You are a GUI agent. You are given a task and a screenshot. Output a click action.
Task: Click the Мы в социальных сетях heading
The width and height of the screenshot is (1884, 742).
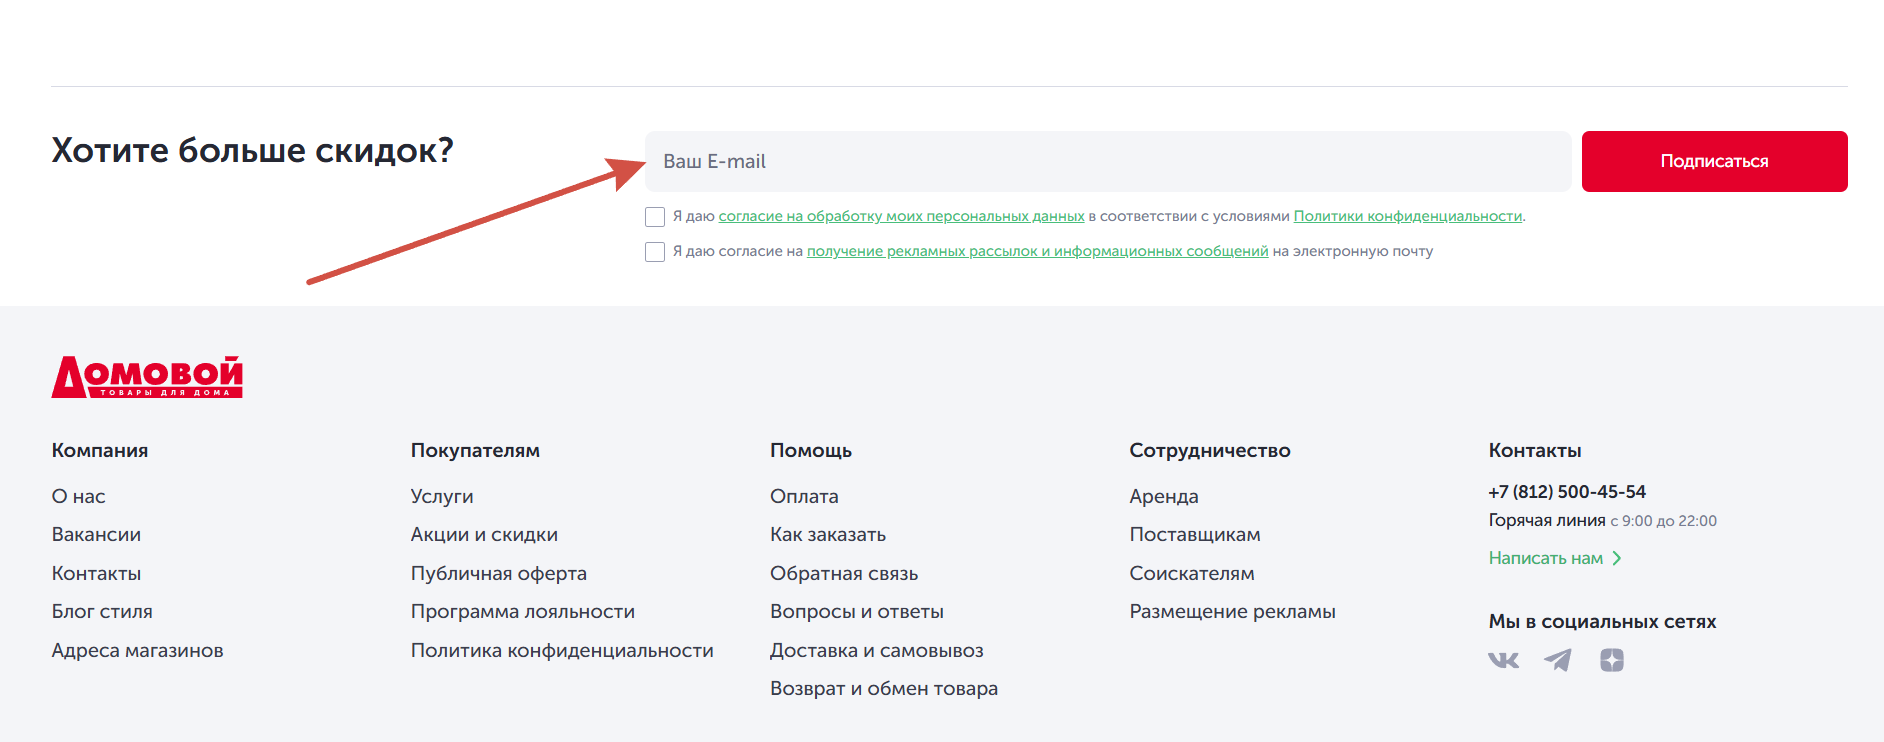click(x=1602, y=621)
